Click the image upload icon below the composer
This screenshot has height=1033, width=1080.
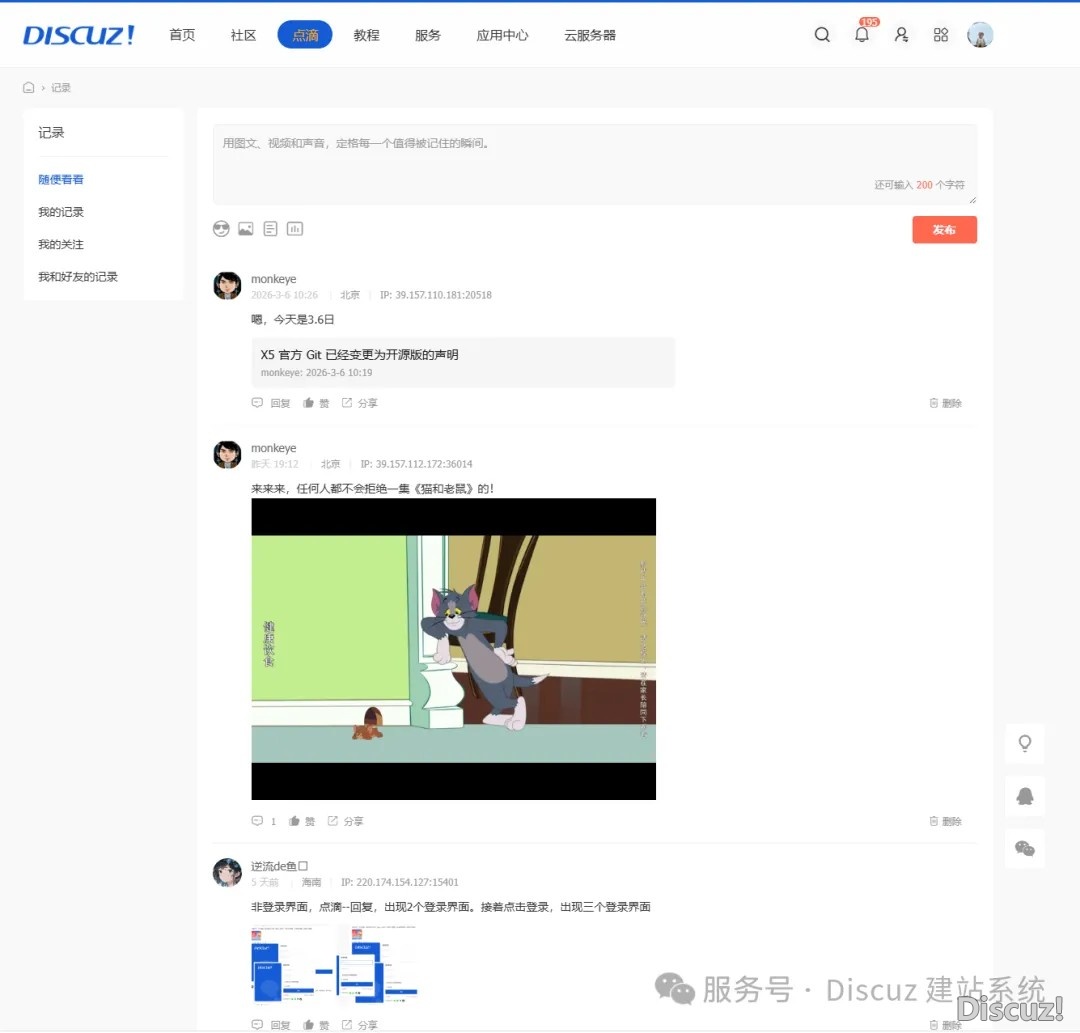pos(246,228)
